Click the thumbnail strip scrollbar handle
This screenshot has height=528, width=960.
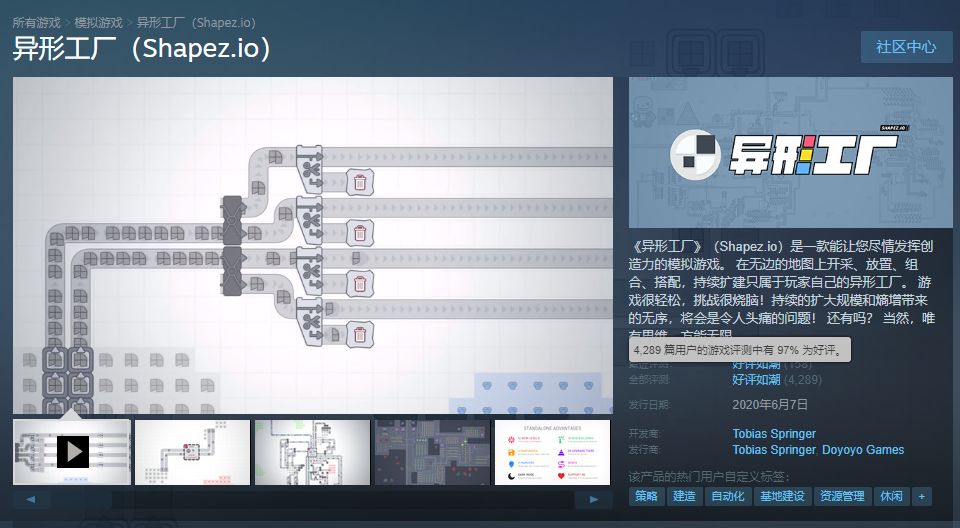[81, 499]
